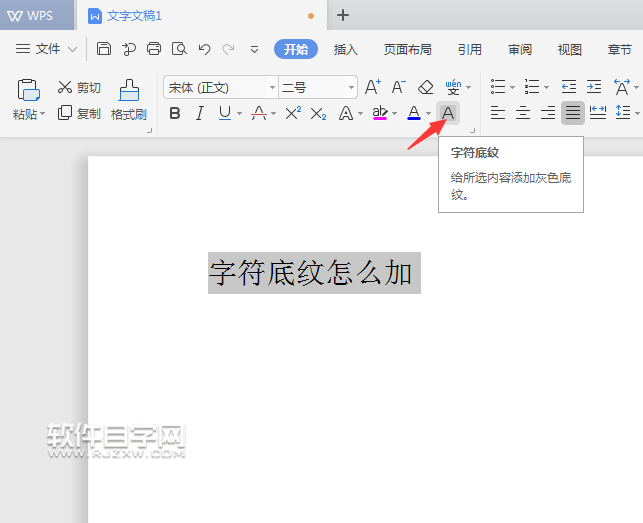Click the Copy (复制) button

(x=79, y=113)
